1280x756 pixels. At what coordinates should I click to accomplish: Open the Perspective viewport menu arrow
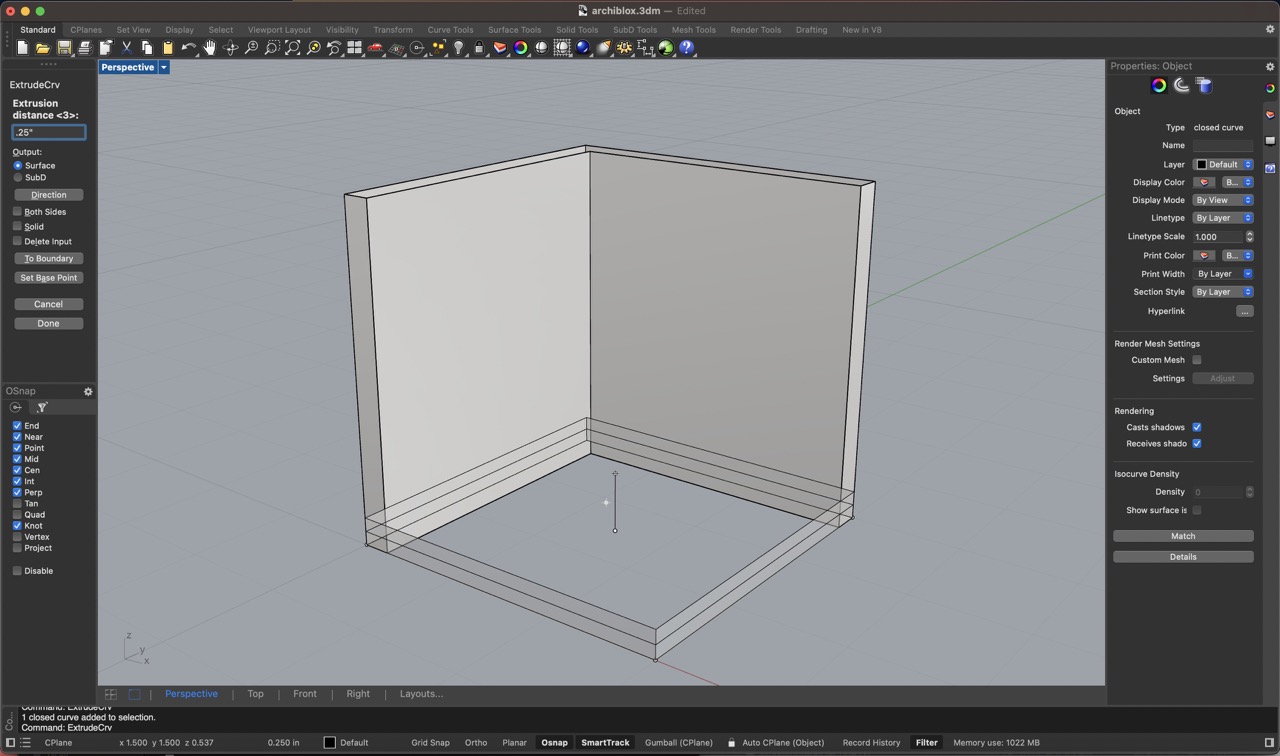coord(164,67)
